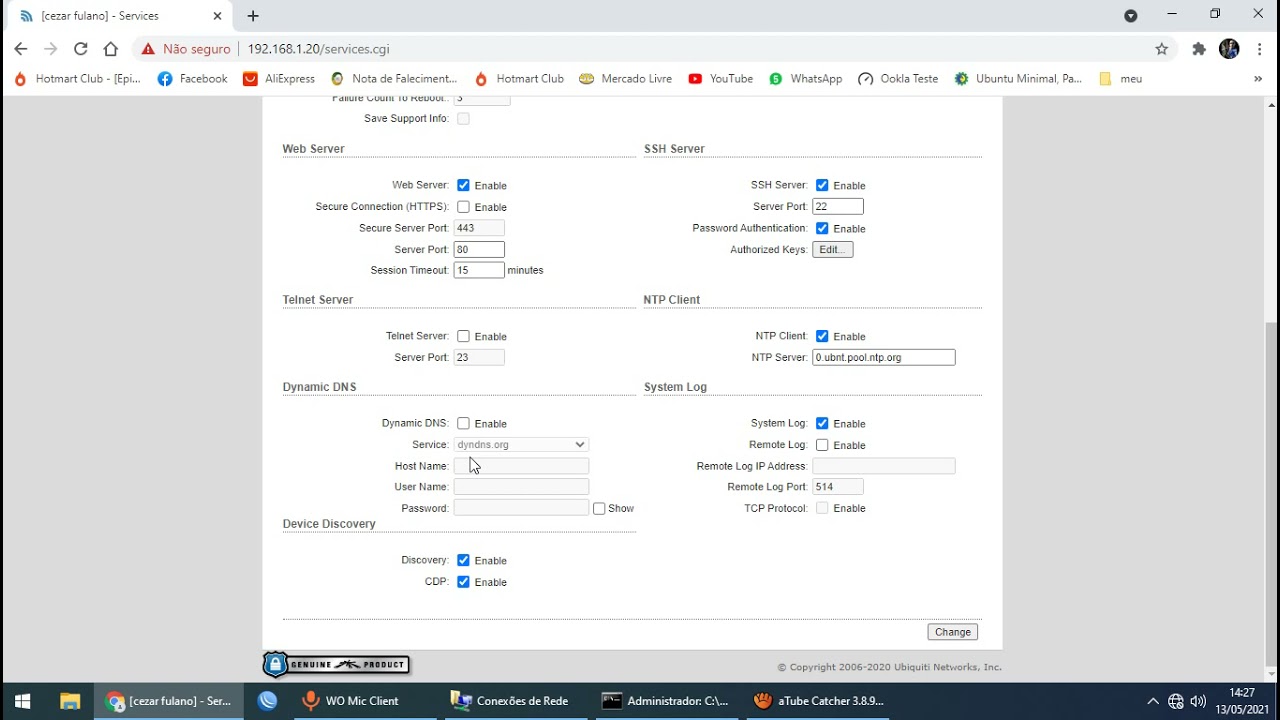
Task: Click the SSH Server Port field
Action: tap(838, 206)
